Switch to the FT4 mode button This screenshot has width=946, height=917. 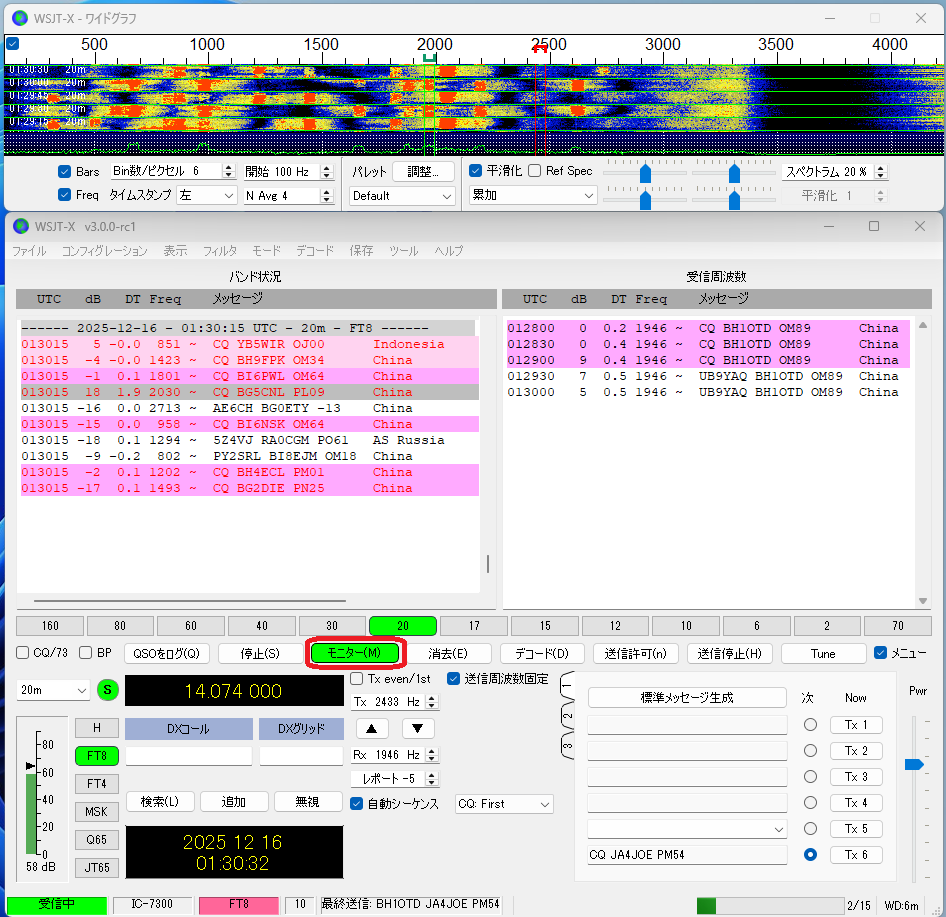click(x=96, y=784)
